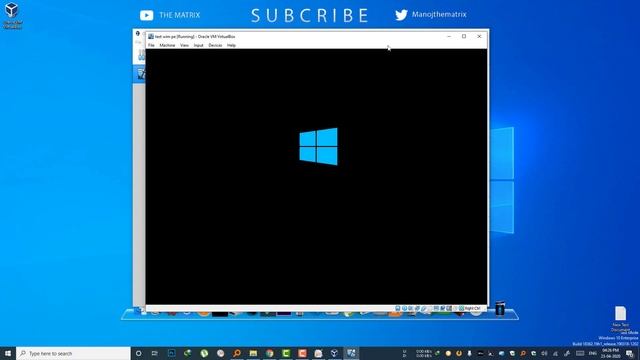Open the action center notifications icon
Screen dimensions: 640x360
point(629,353)
